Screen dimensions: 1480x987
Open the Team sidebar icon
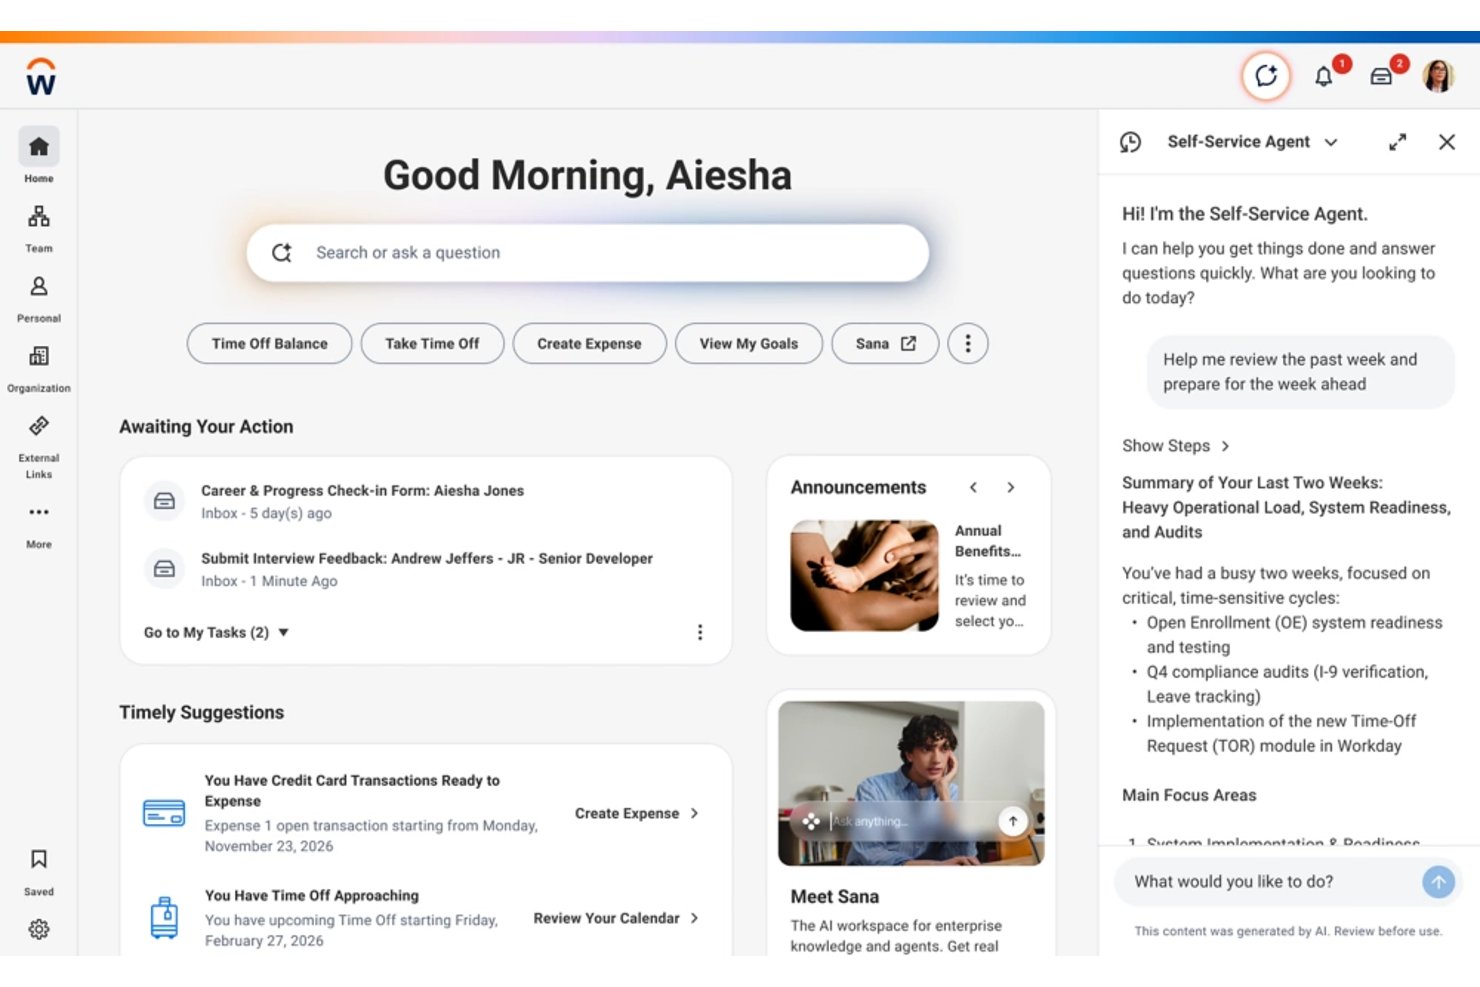coord(39,217)
